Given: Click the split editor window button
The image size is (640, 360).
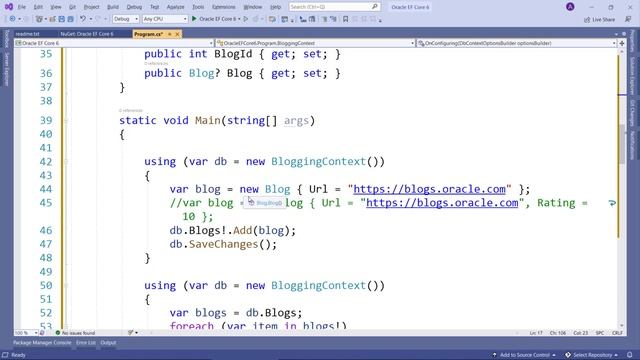Looking at the screenshot, I should [622, 43].
